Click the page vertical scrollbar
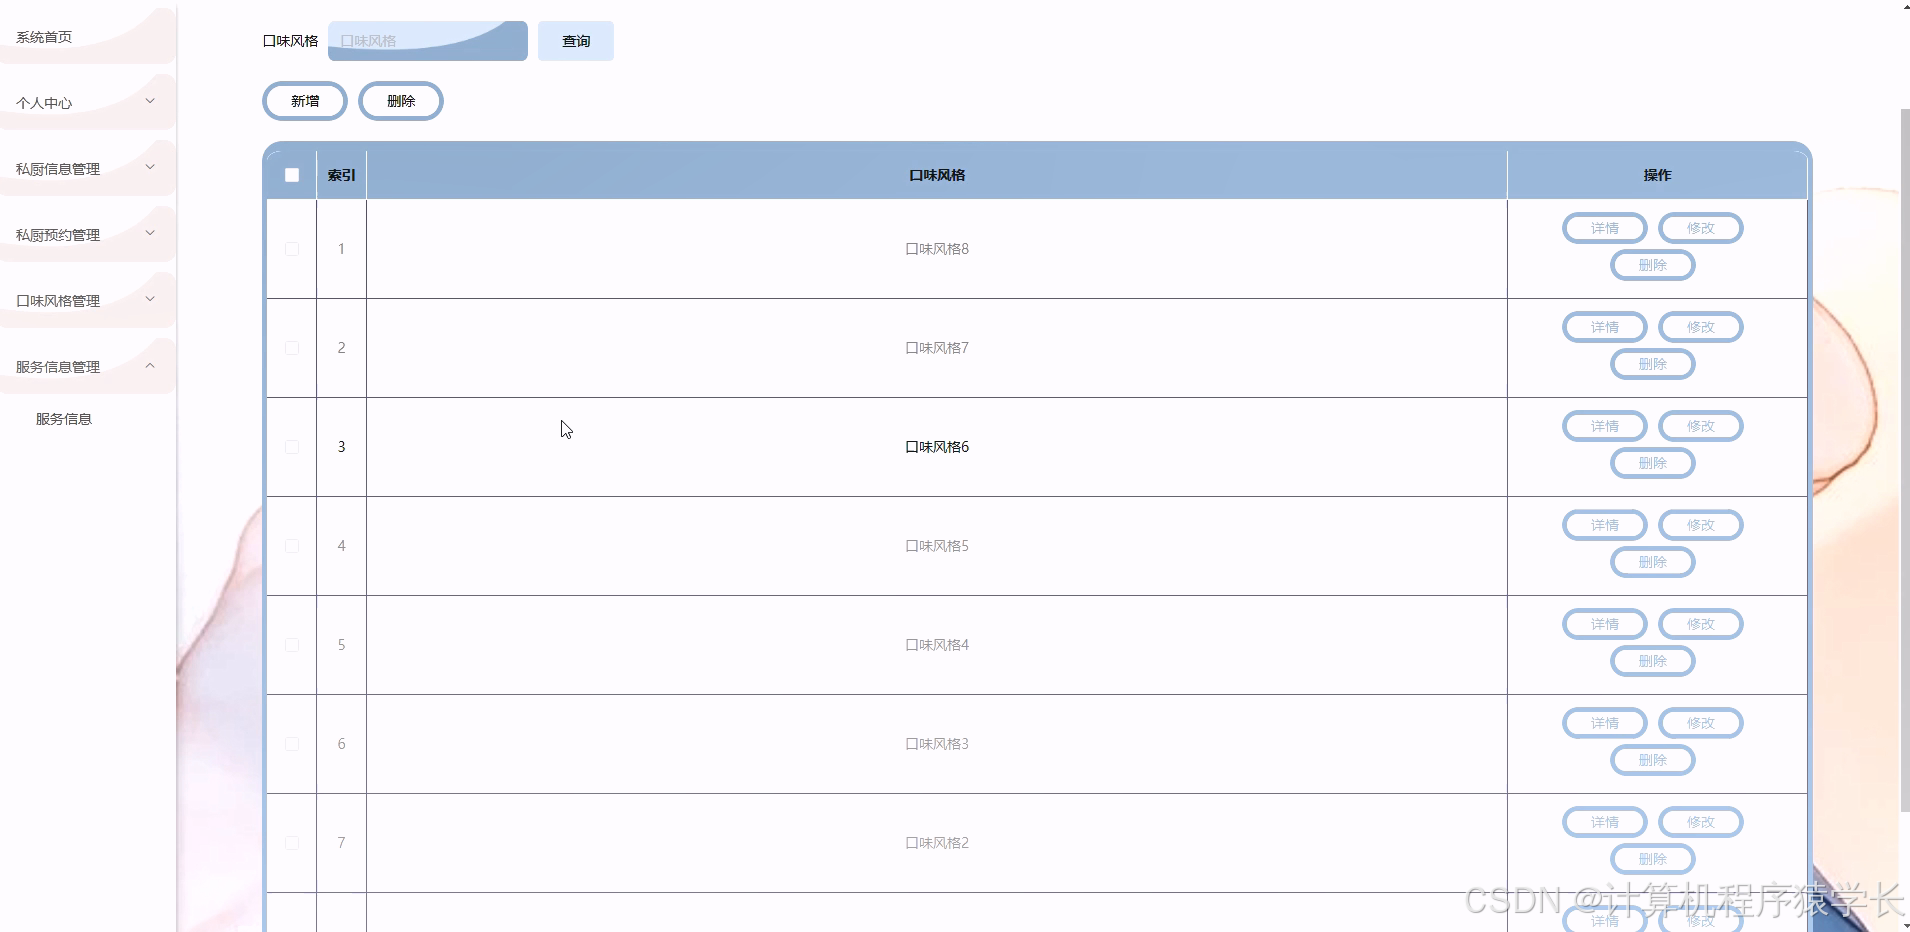The image size is (1910, 932). [x=1904, y=460]
